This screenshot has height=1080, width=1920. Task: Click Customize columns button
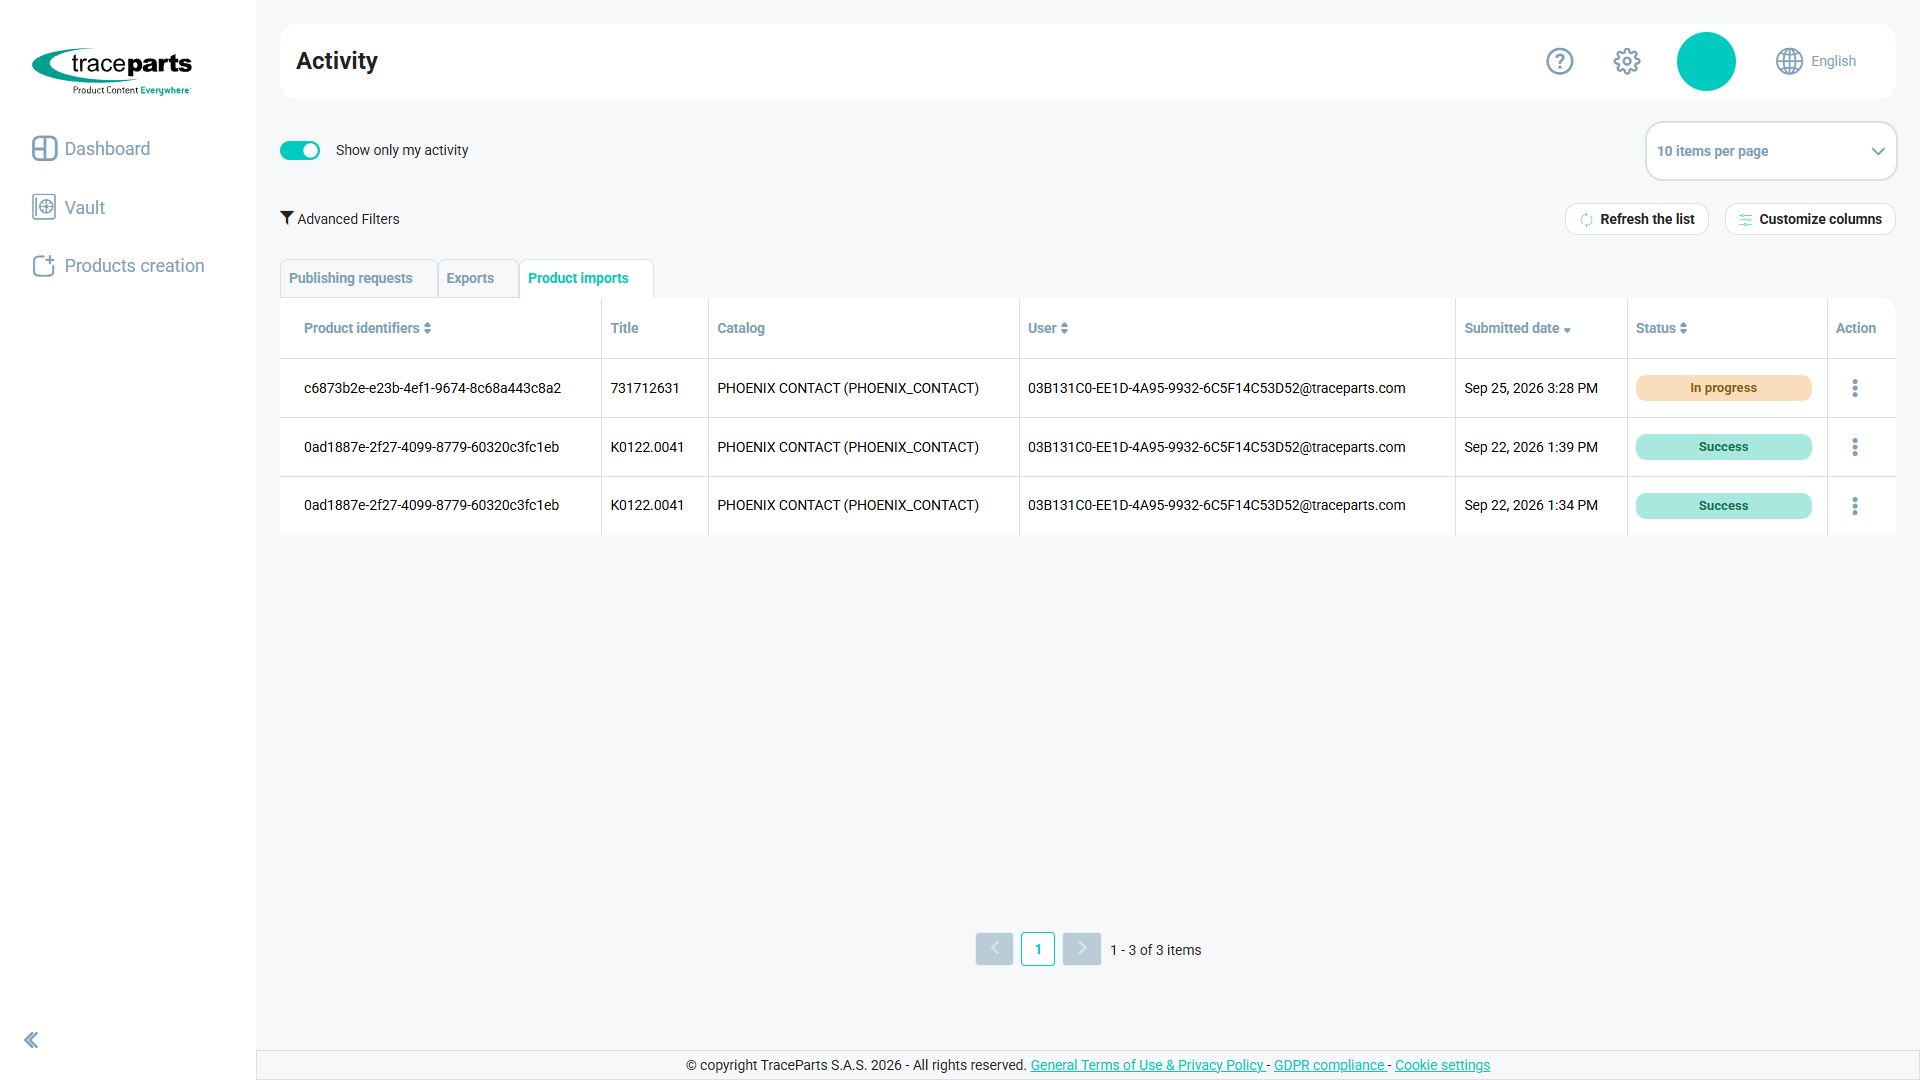1809,219
